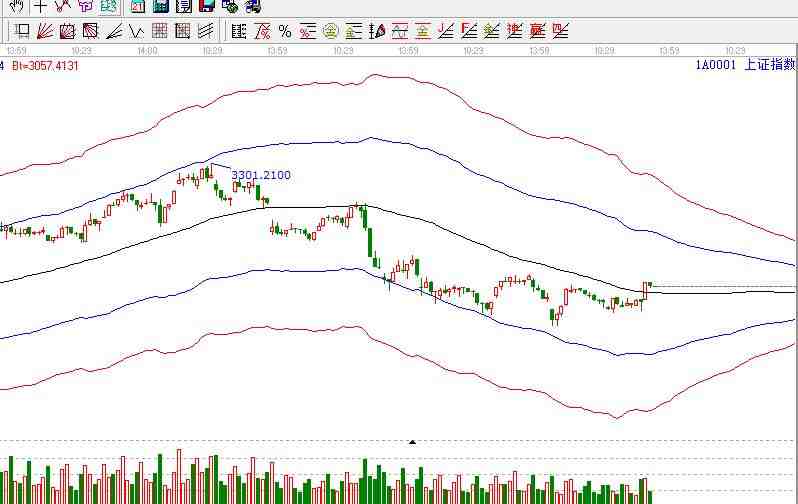Select the black speed-lines fan tool

coord(113,31)
